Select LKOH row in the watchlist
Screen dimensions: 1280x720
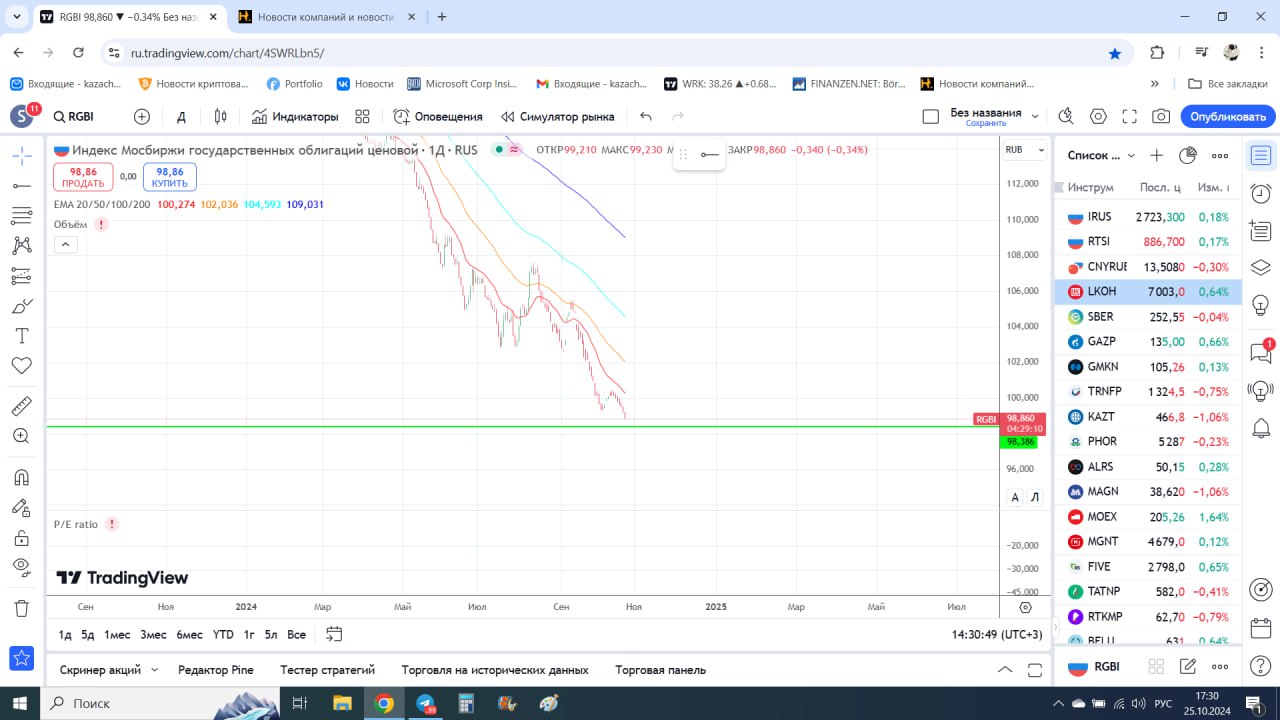click(x=1147, y=291)
